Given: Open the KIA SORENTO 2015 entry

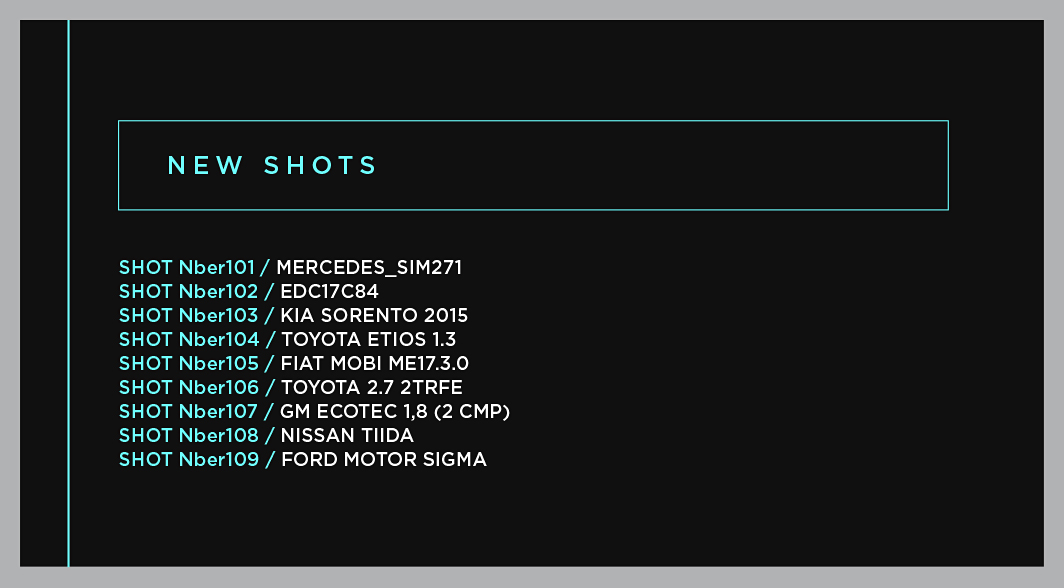Looking at the screenshot, I should coord(374,315).
